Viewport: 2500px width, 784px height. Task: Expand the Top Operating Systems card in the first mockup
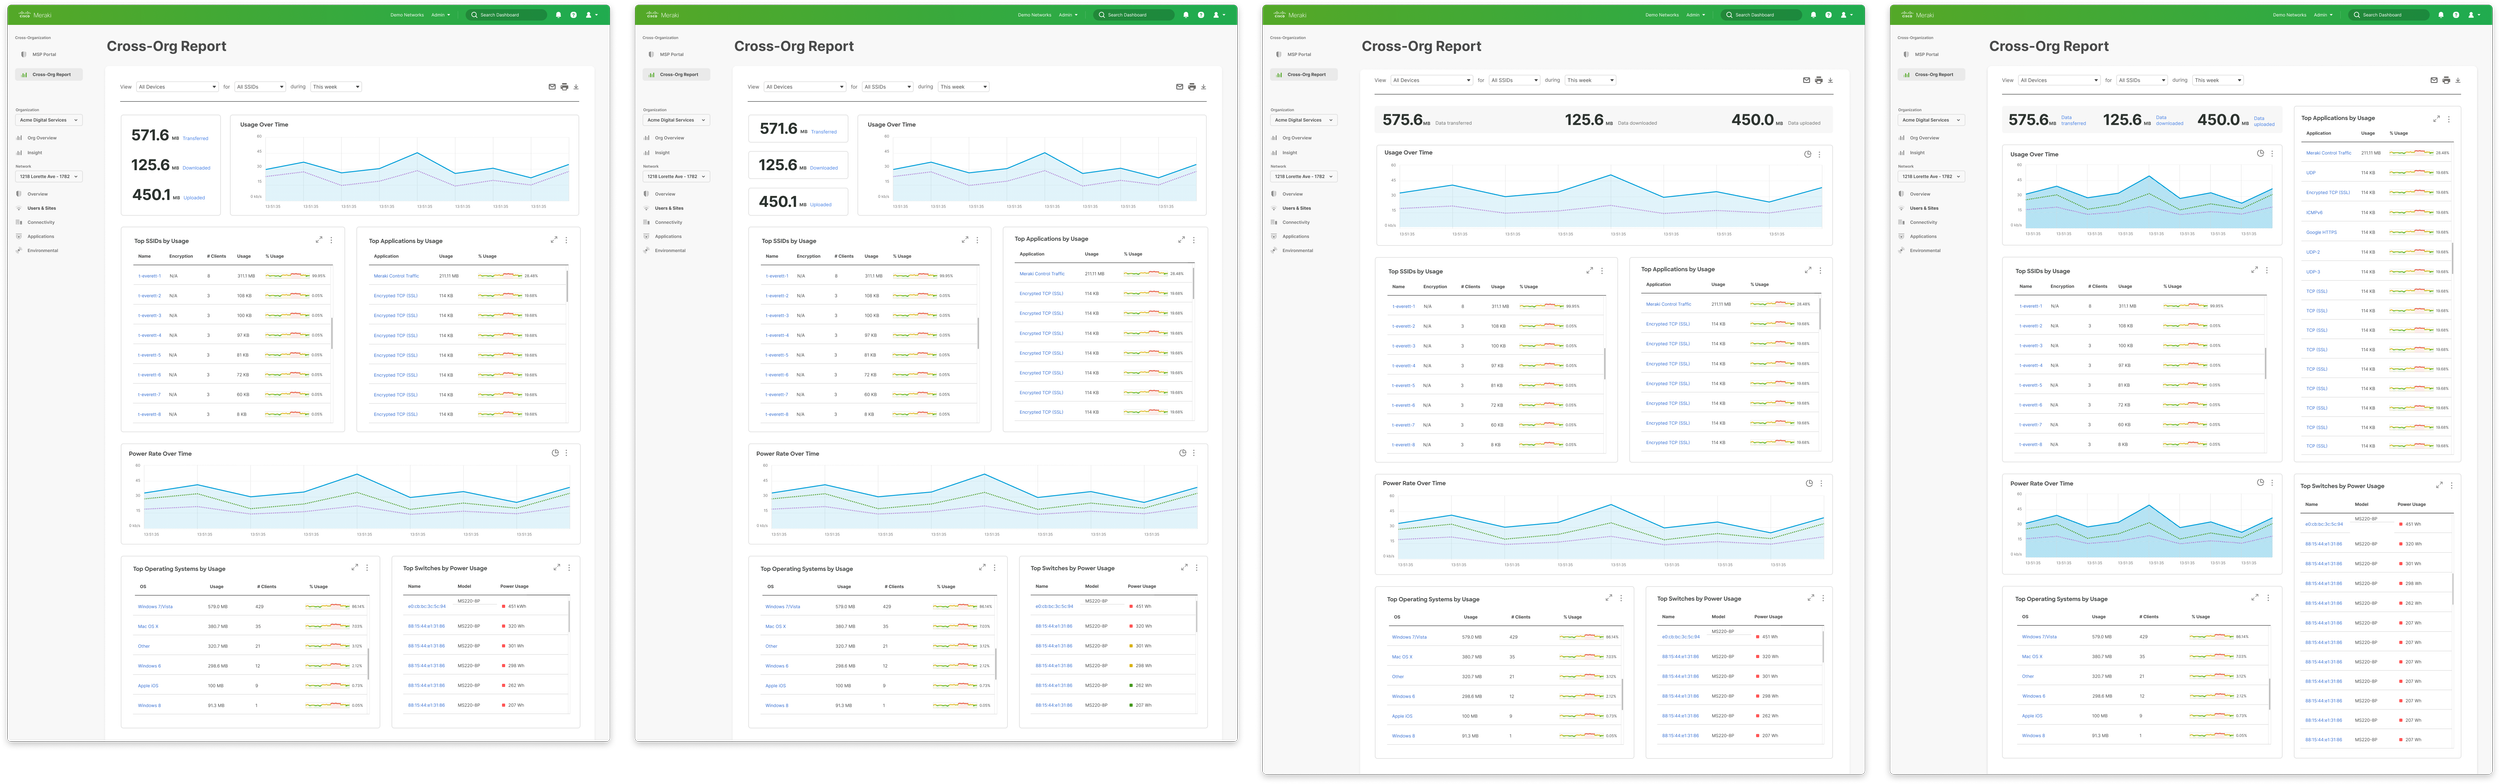354,568
